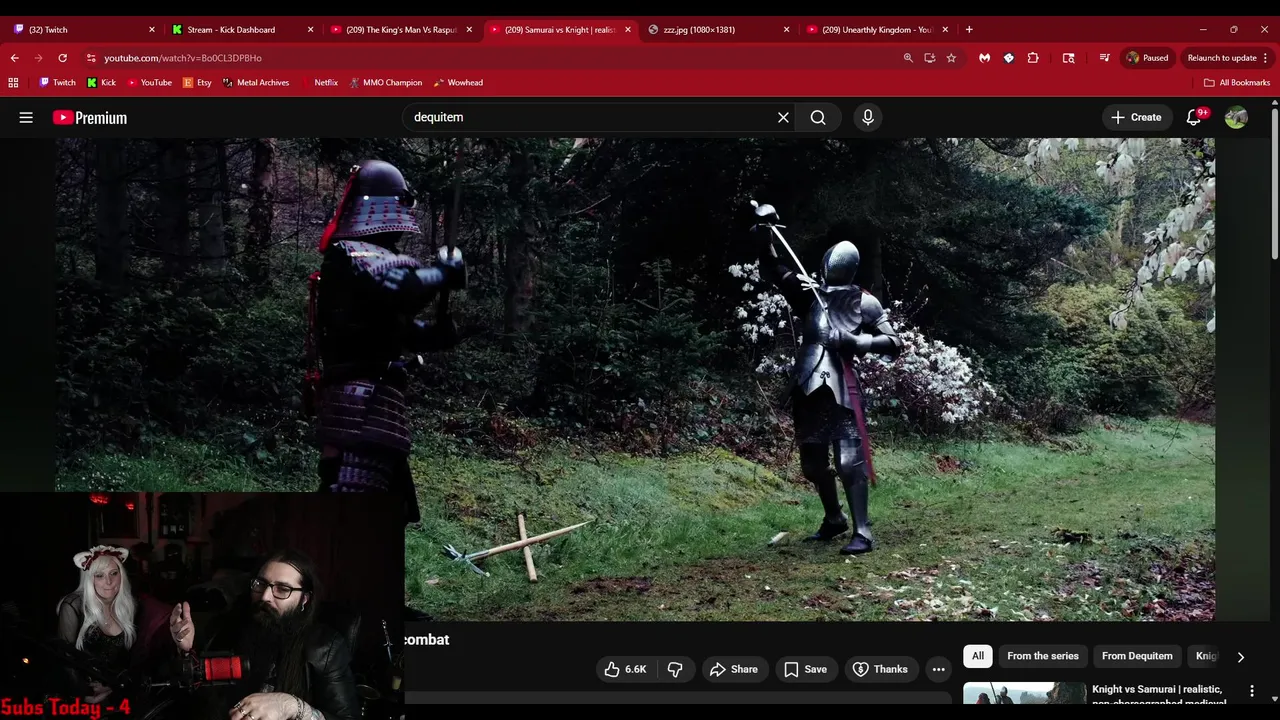The height and width of the screenshot is (720, 1280).
Task: Click the video player frame
Action: (635, 379)
